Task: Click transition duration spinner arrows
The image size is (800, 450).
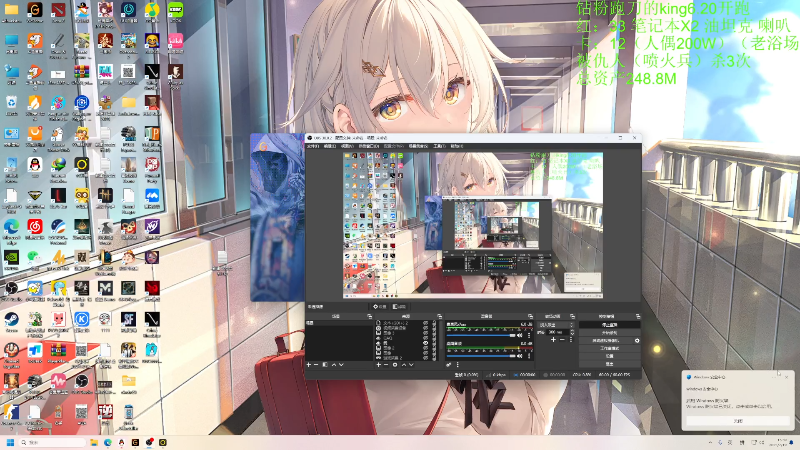Action: [572, 332]
